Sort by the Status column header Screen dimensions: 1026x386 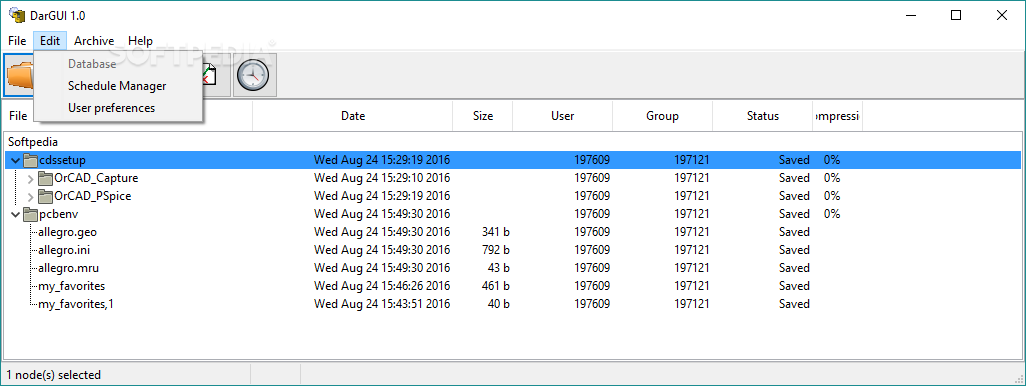(x=763, y=116)
